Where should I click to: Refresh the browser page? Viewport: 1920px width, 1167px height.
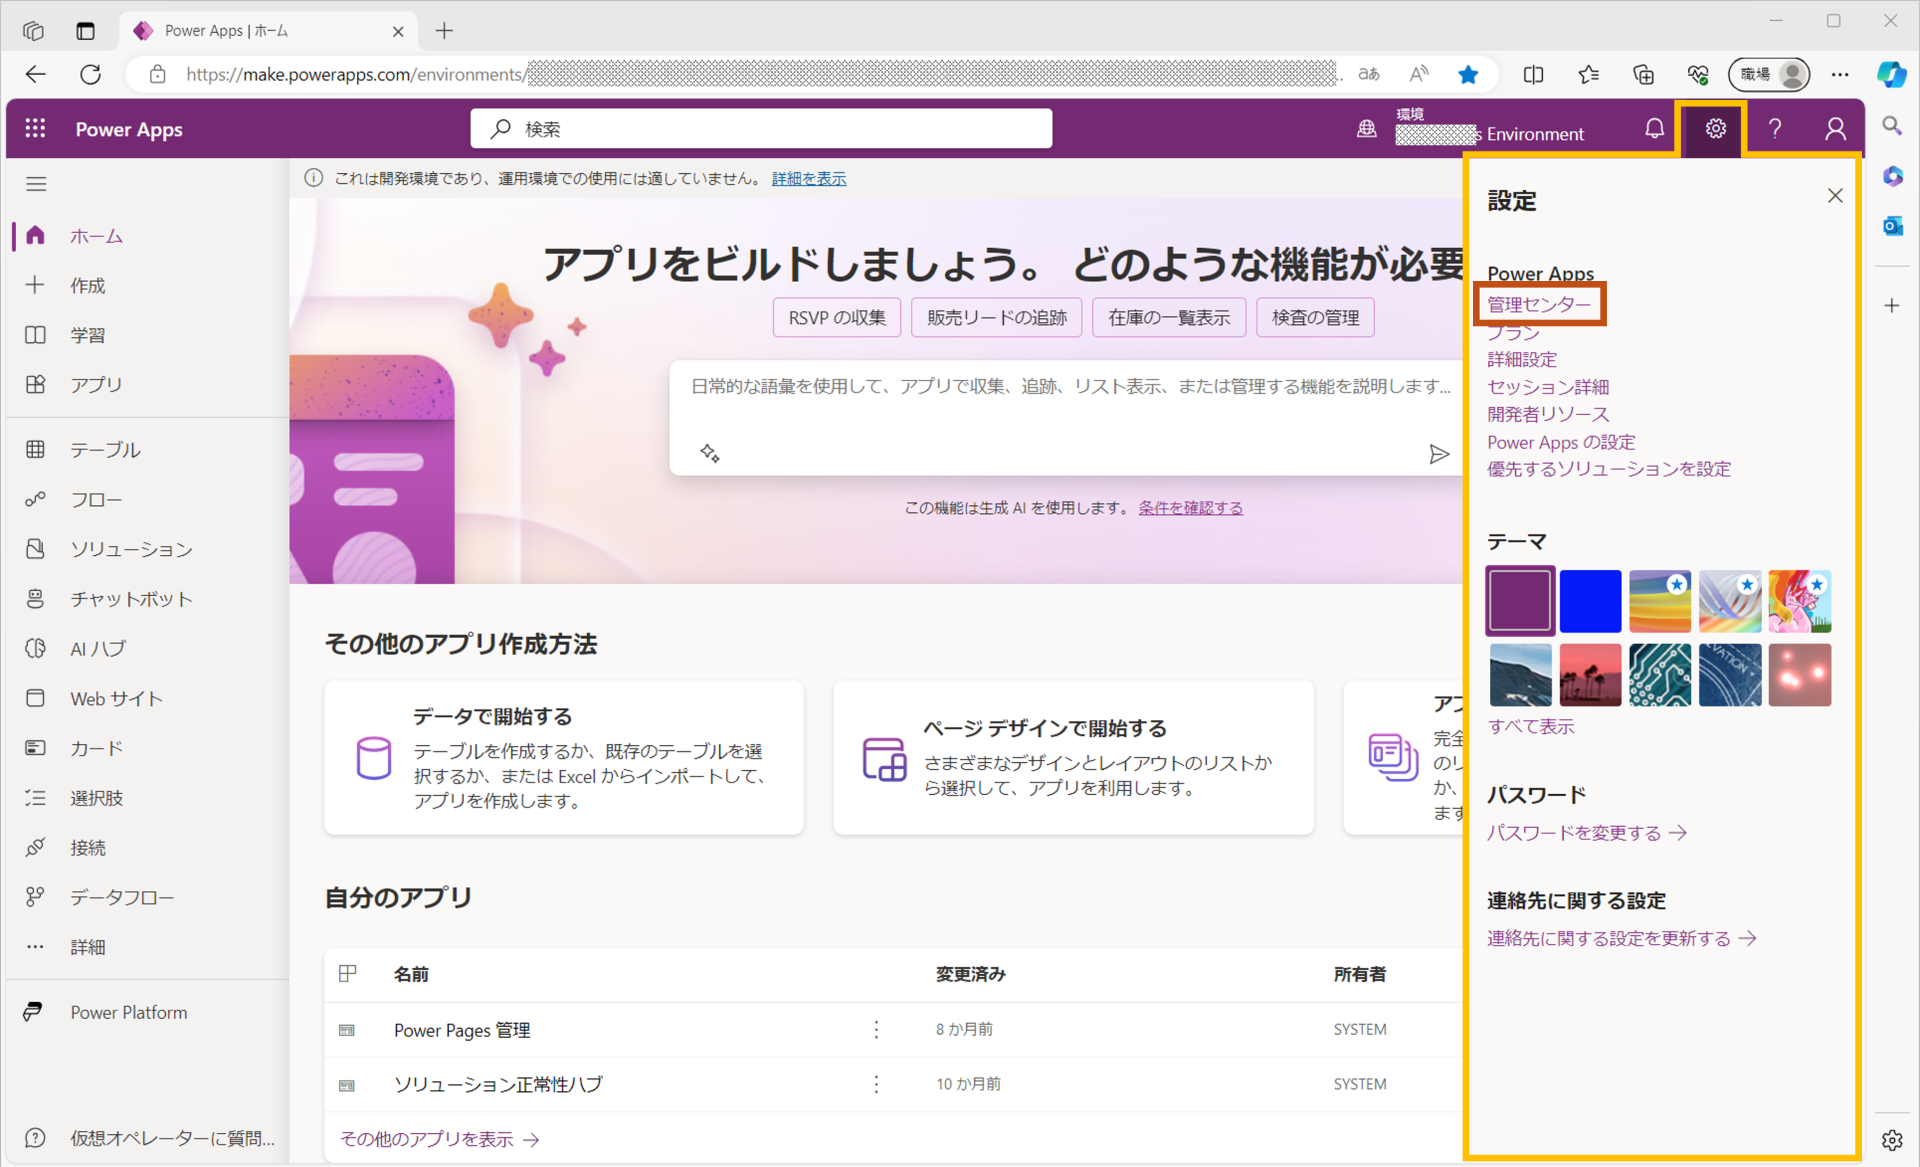(x=91, y=74)
